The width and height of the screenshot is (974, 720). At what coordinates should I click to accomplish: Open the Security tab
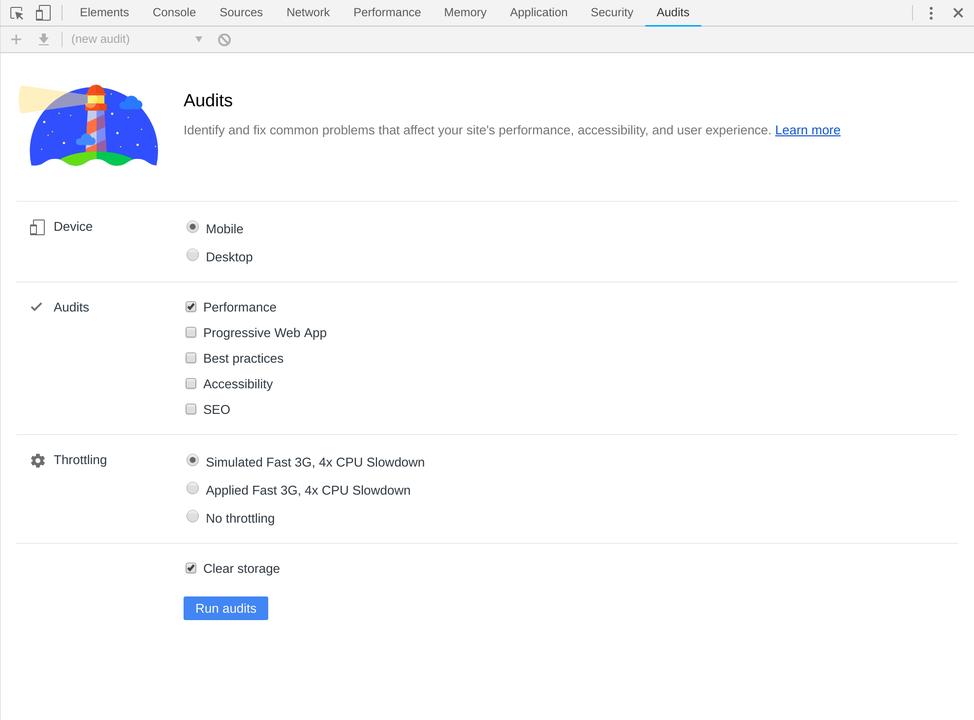[612, 12]
